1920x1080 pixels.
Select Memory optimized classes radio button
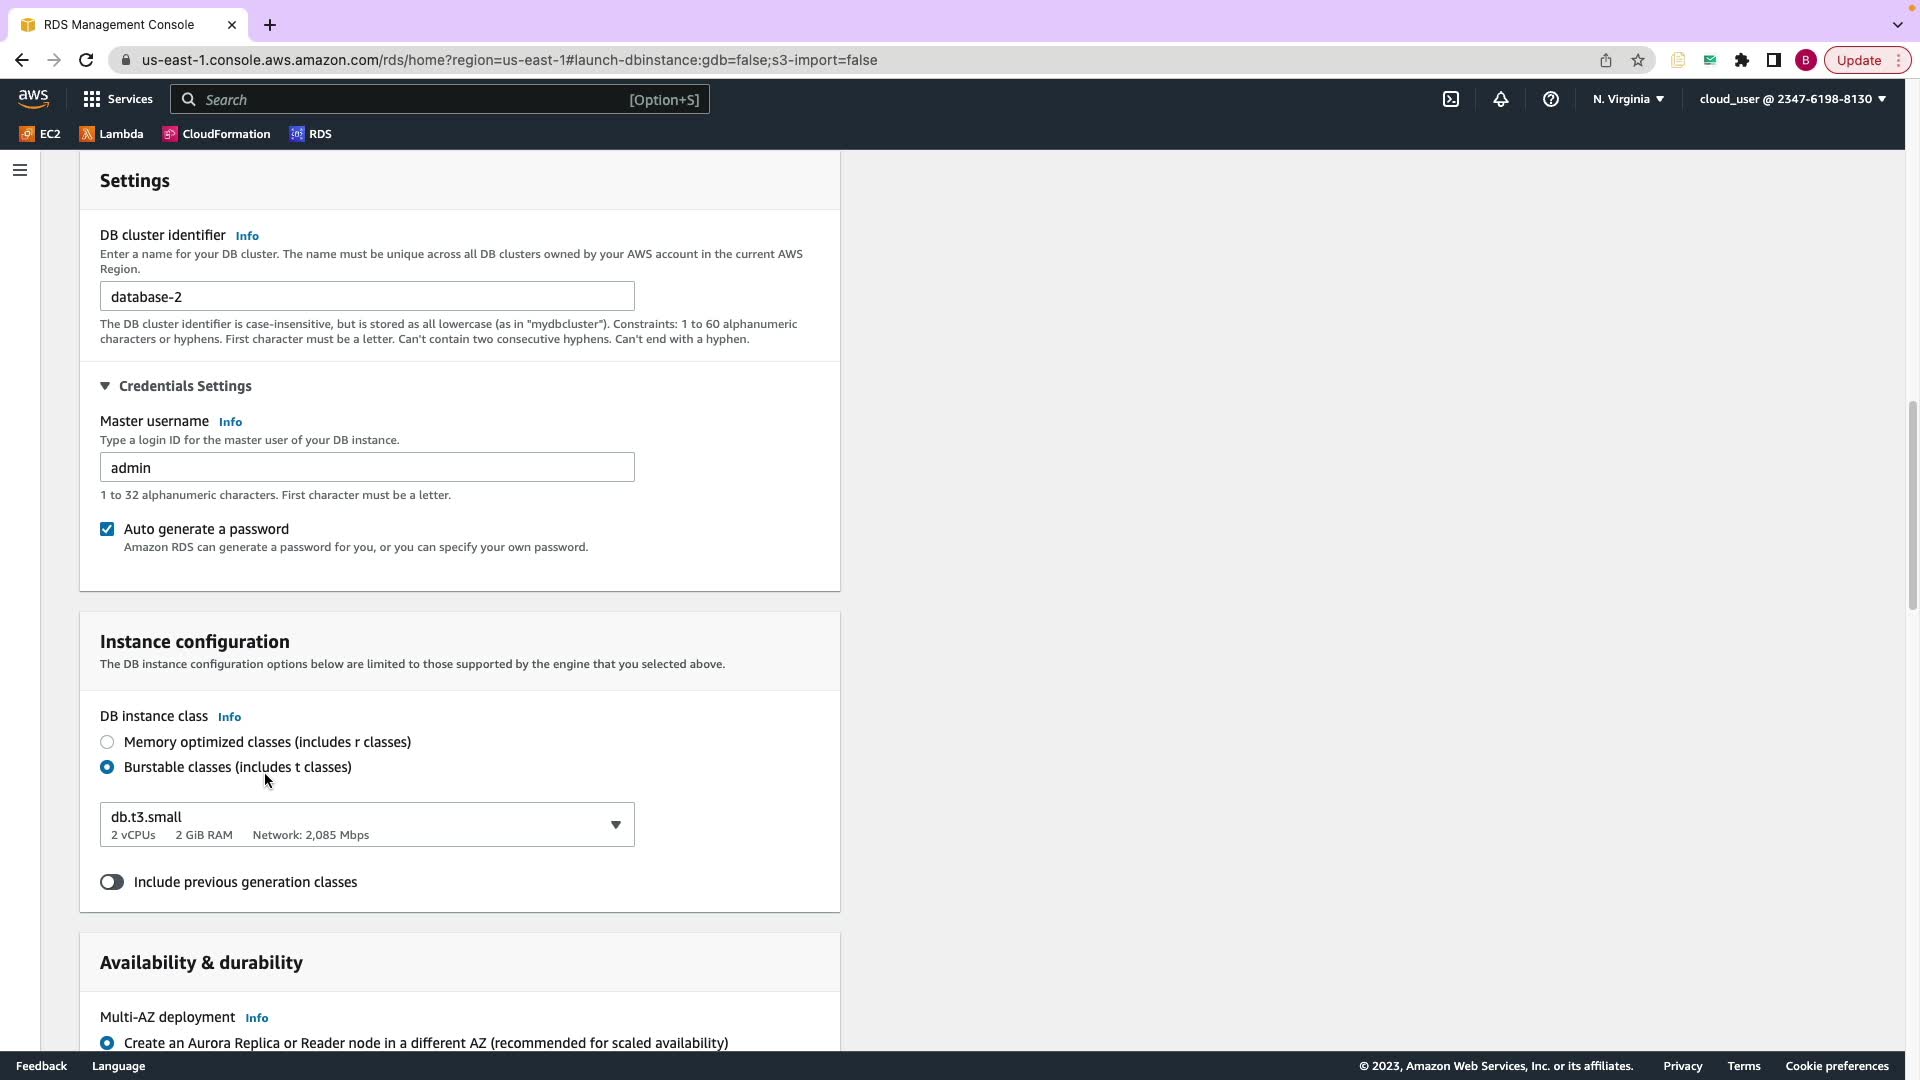pyautogui.click(x=107, y=742)
